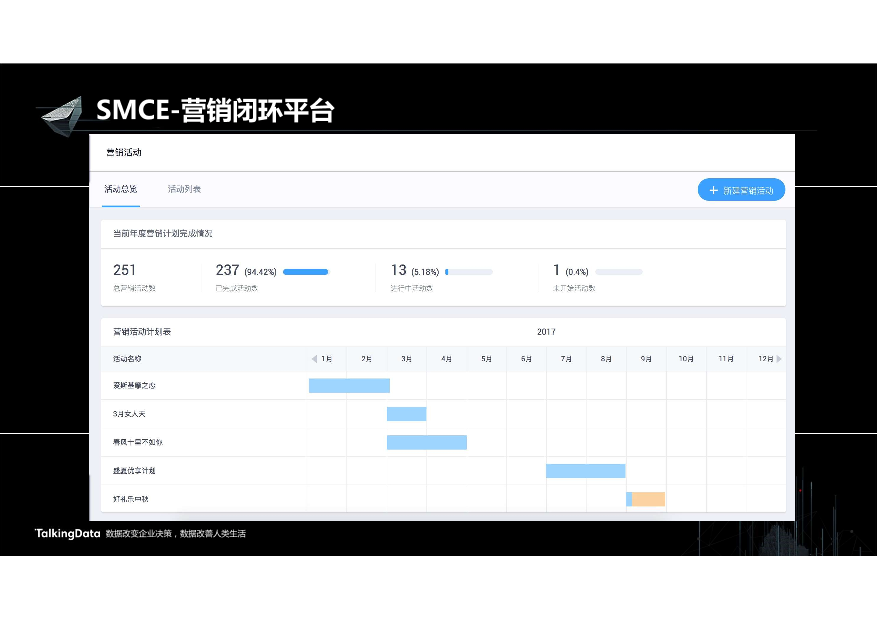Switch to the 活动总览 tab
The width and height of the screenshot is (877, 620).
(121, 189)
